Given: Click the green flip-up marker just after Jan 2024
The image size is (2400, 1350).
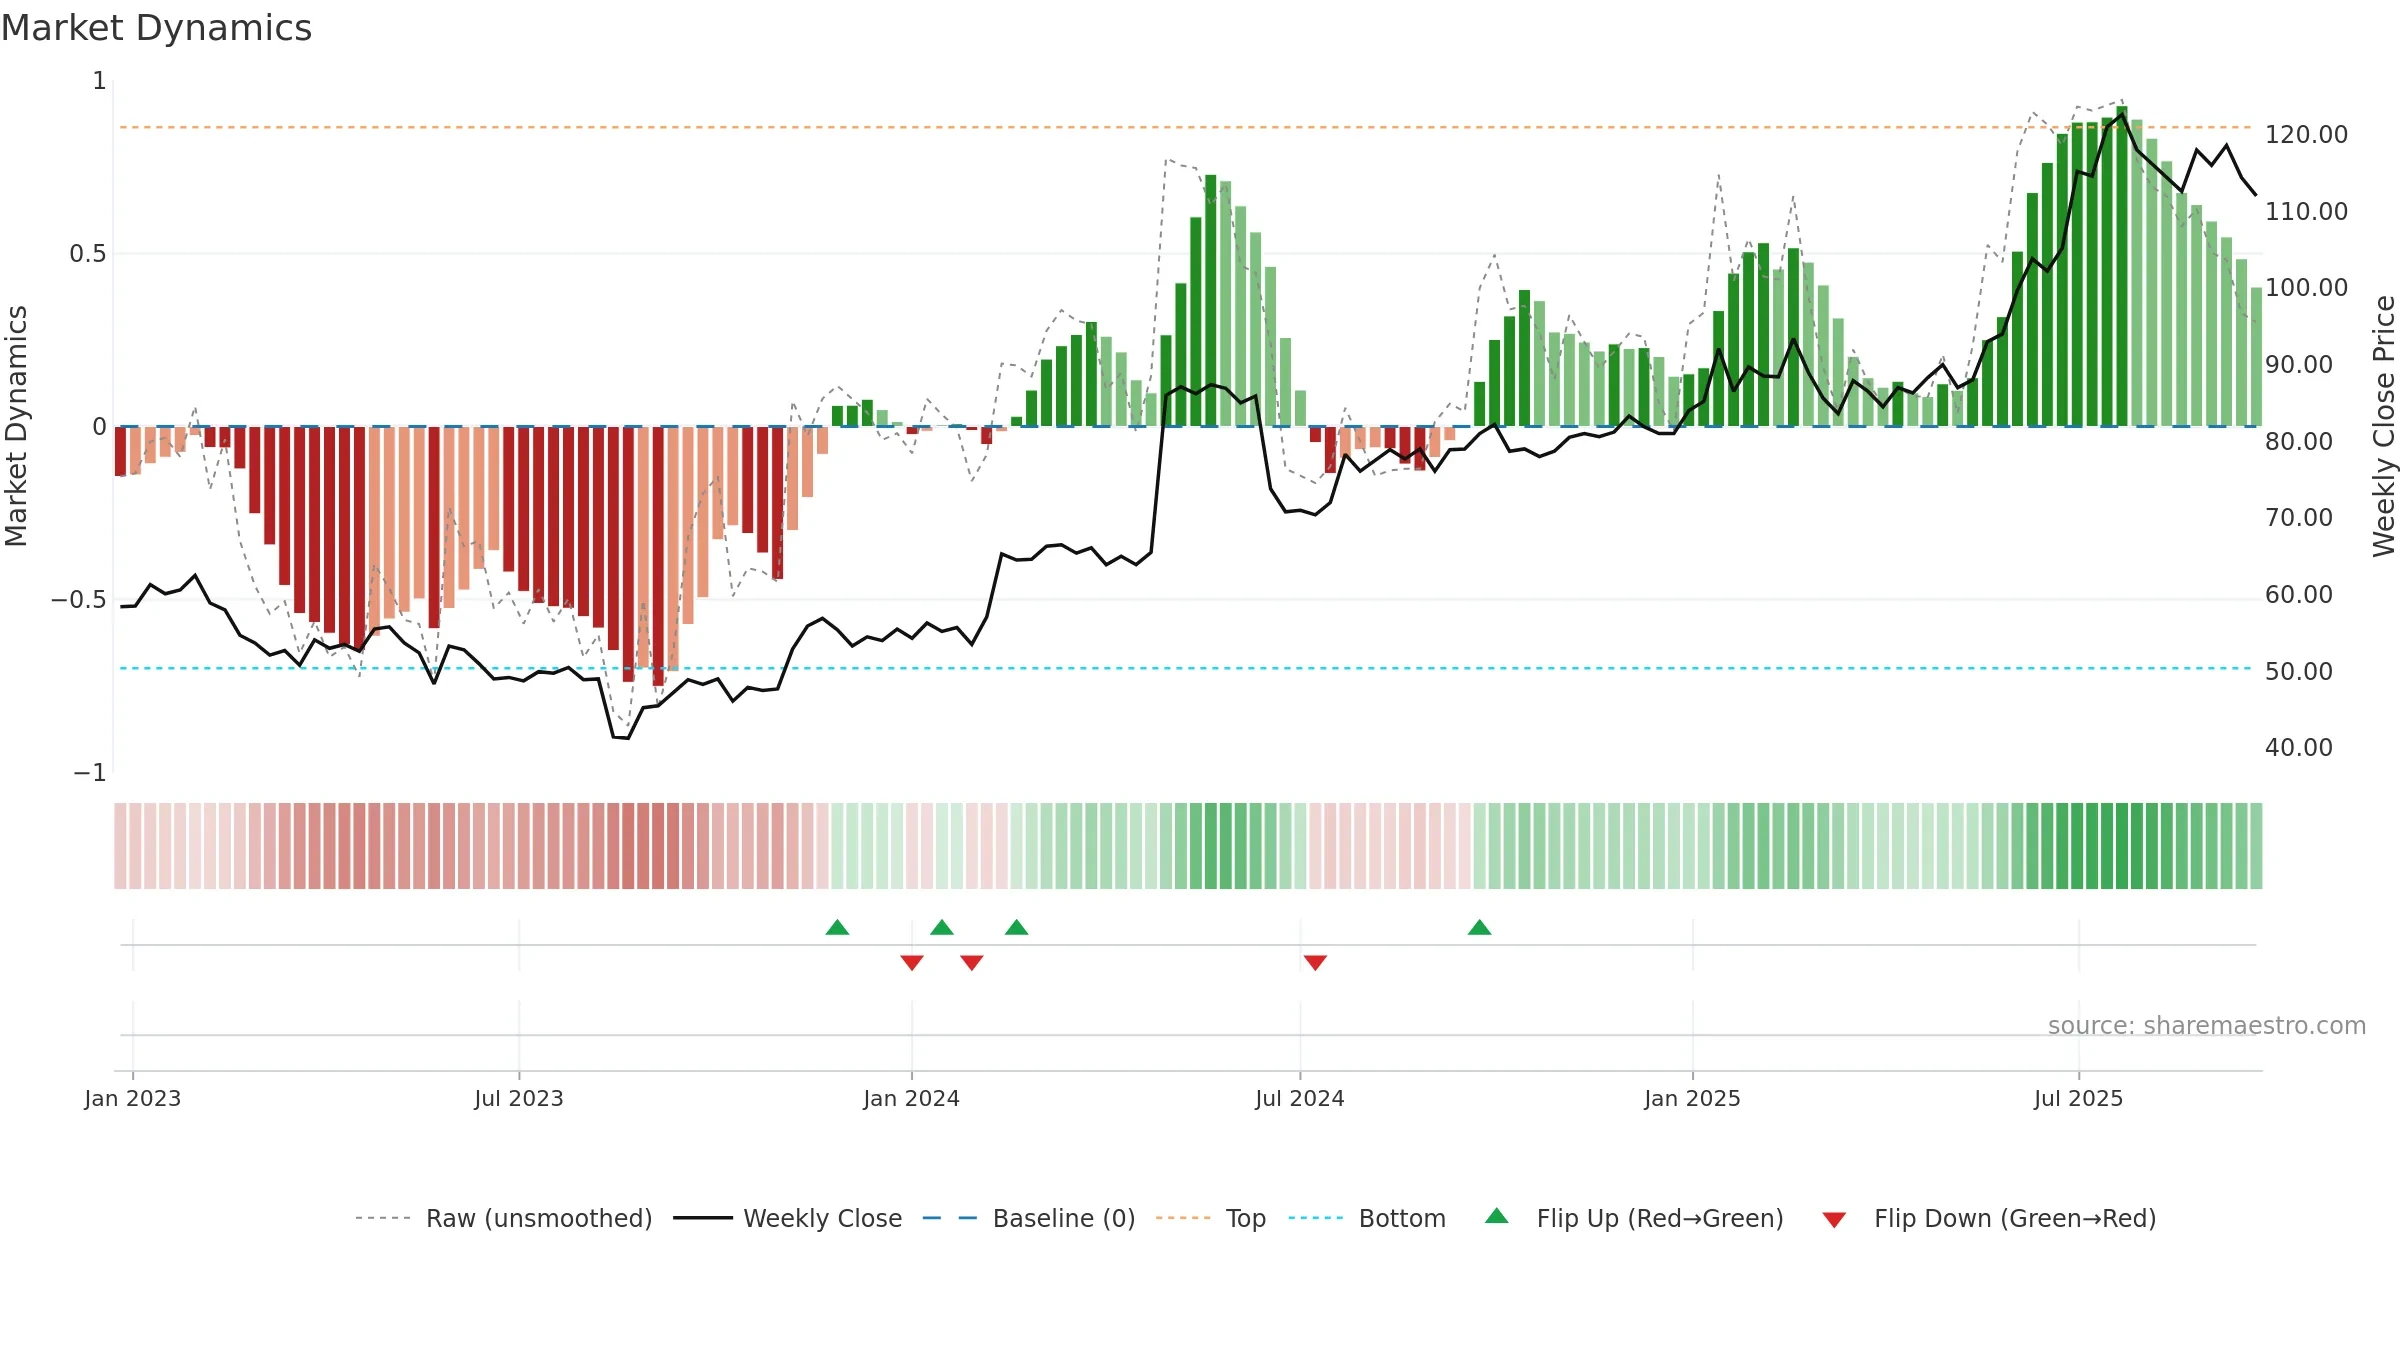Looking at the screenshot, I should 942,927.
